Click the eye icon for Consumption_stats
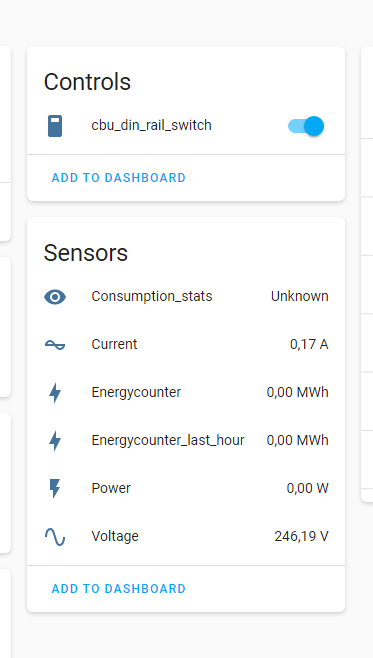 coord(55,297)
